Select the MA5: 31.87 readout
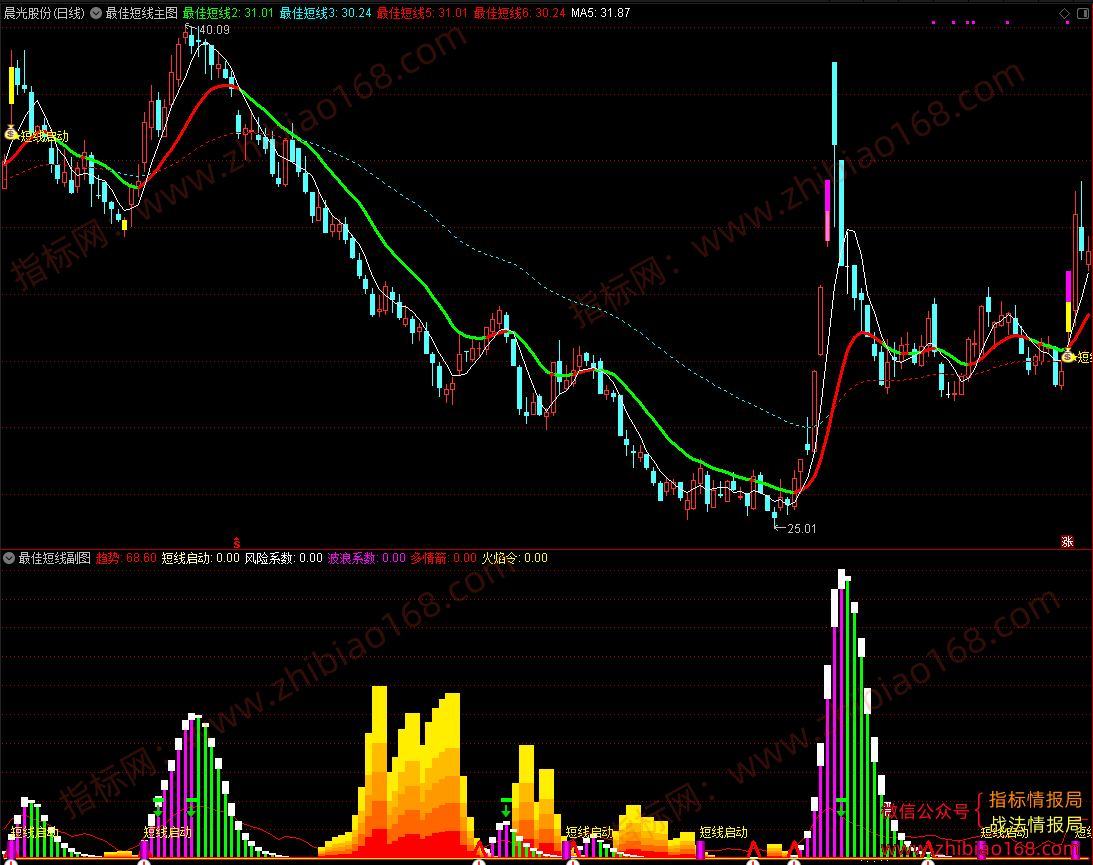Image resolution: width=1093 pixels, height=865 pixels. (600, 13)
